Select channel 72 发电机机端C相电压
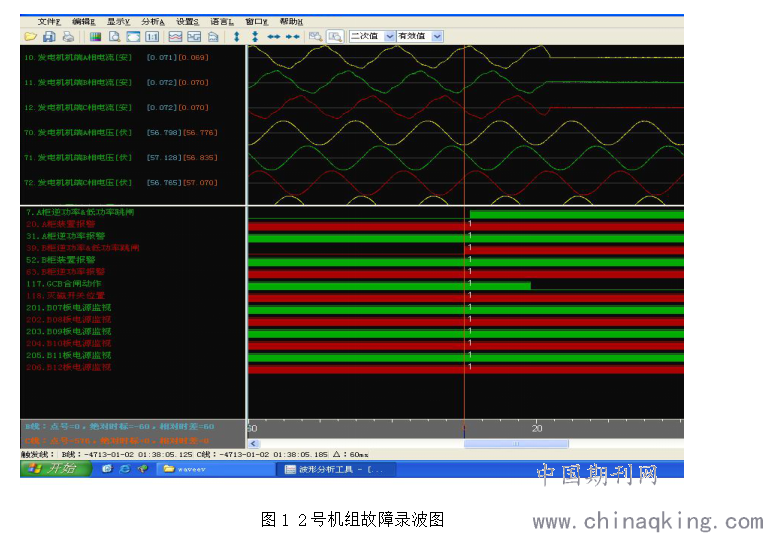The height and width of the screenshot is (533, 763). (78, 183)
